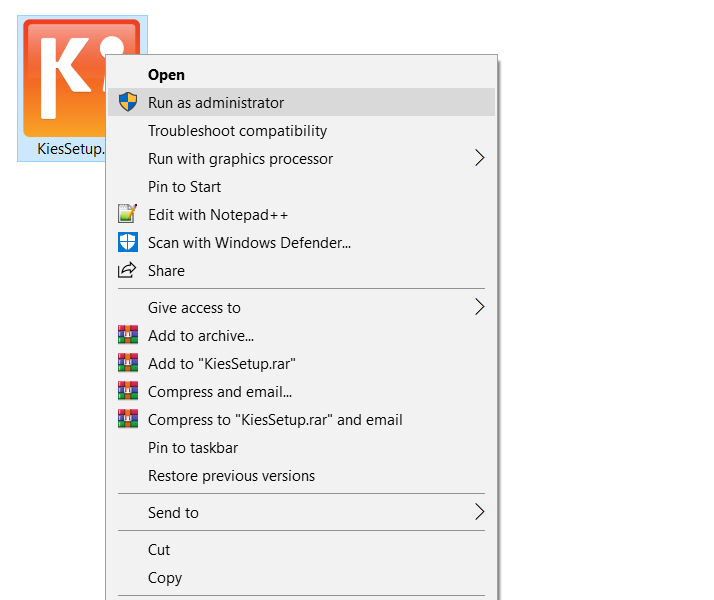Select Compress and email option
The width and height of the screenshot is (714, 600).
(x=301, y=392)
